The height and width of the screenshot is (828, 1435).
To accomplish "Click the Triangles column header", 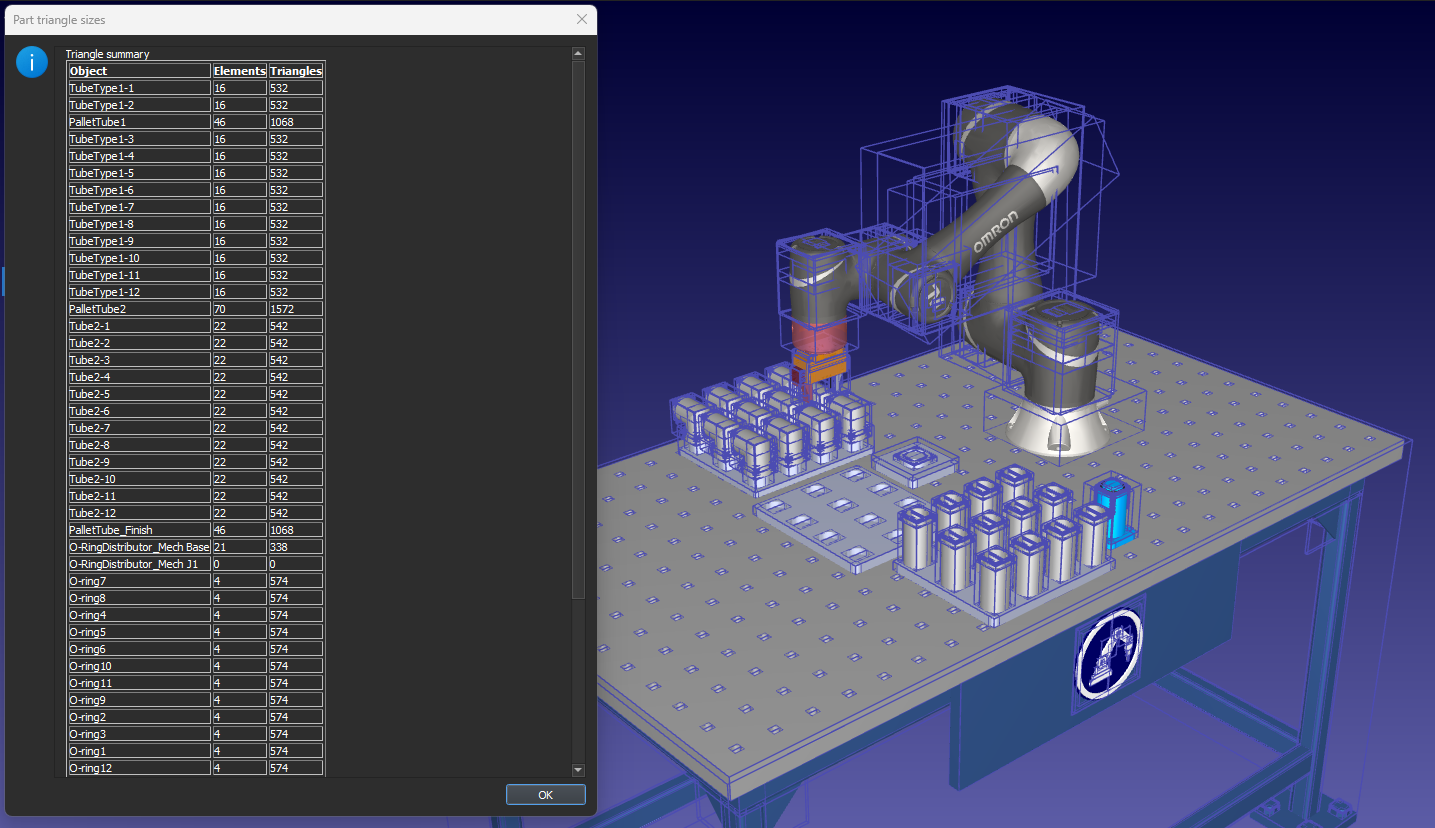I will click(296, 71).
